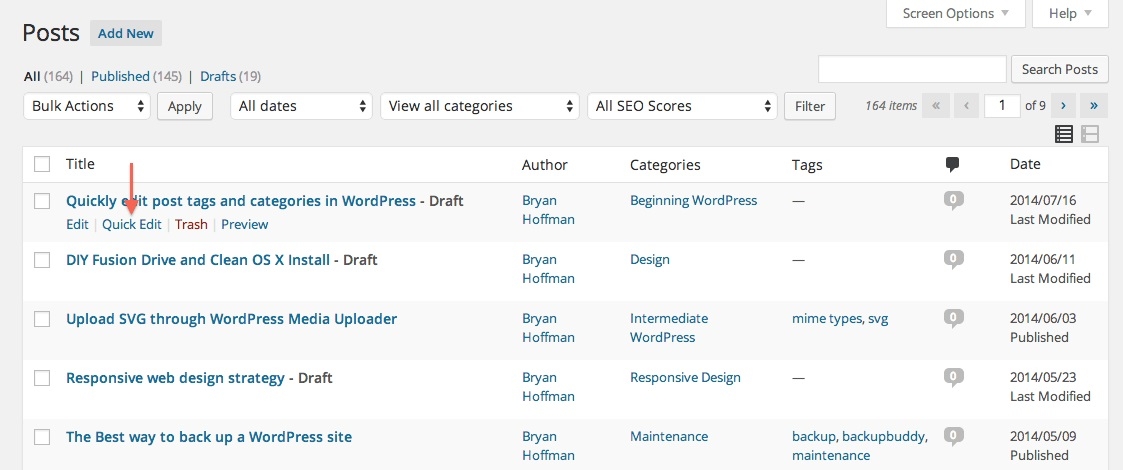Click the Add New button
Screen dimensions: 1123x470
tap(126, 33)
